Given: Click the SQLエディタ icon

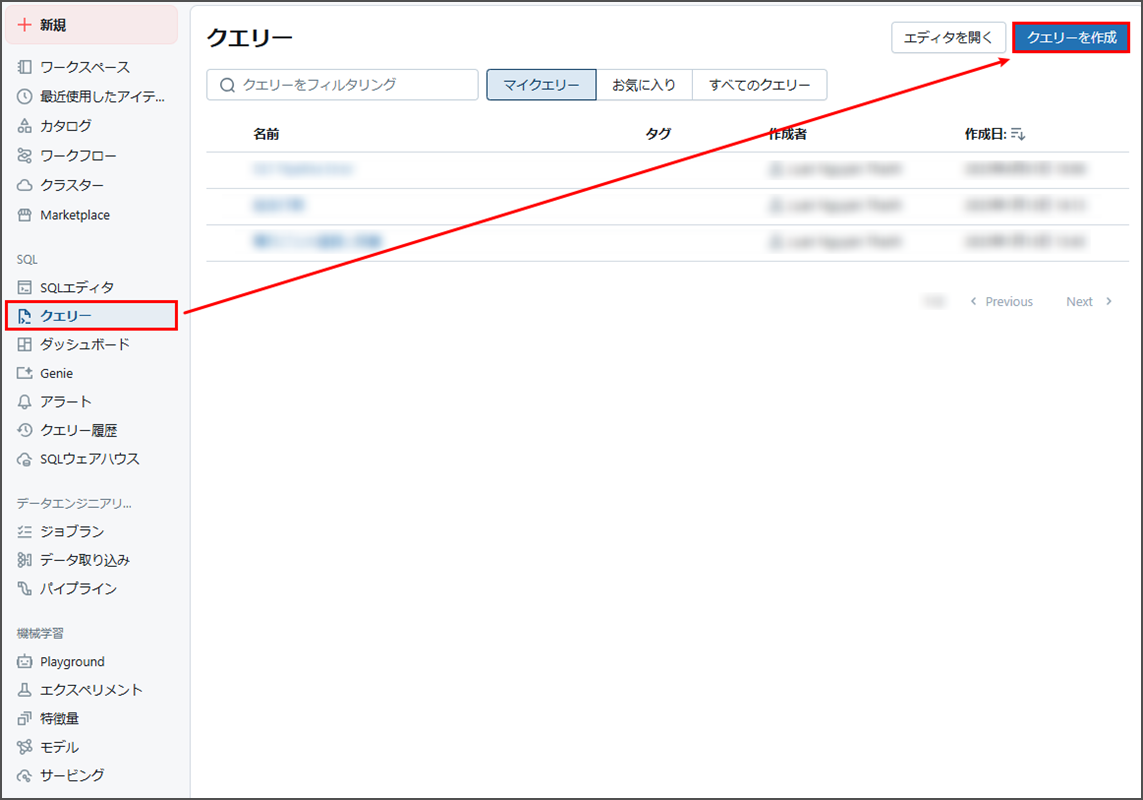Looking at the screenshot, I should [24, 287].
